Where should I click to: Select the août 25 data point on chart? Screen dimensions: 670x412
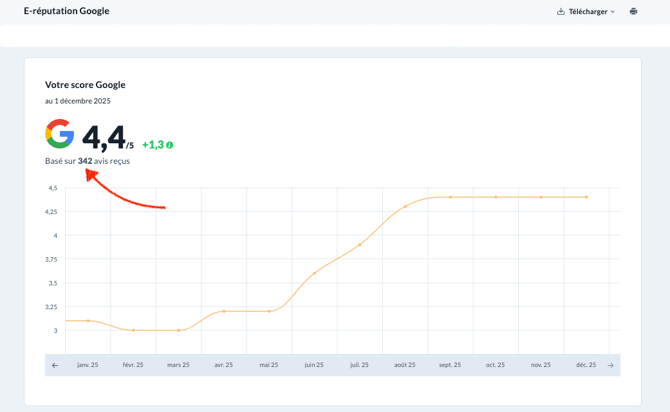coord(405,207)
